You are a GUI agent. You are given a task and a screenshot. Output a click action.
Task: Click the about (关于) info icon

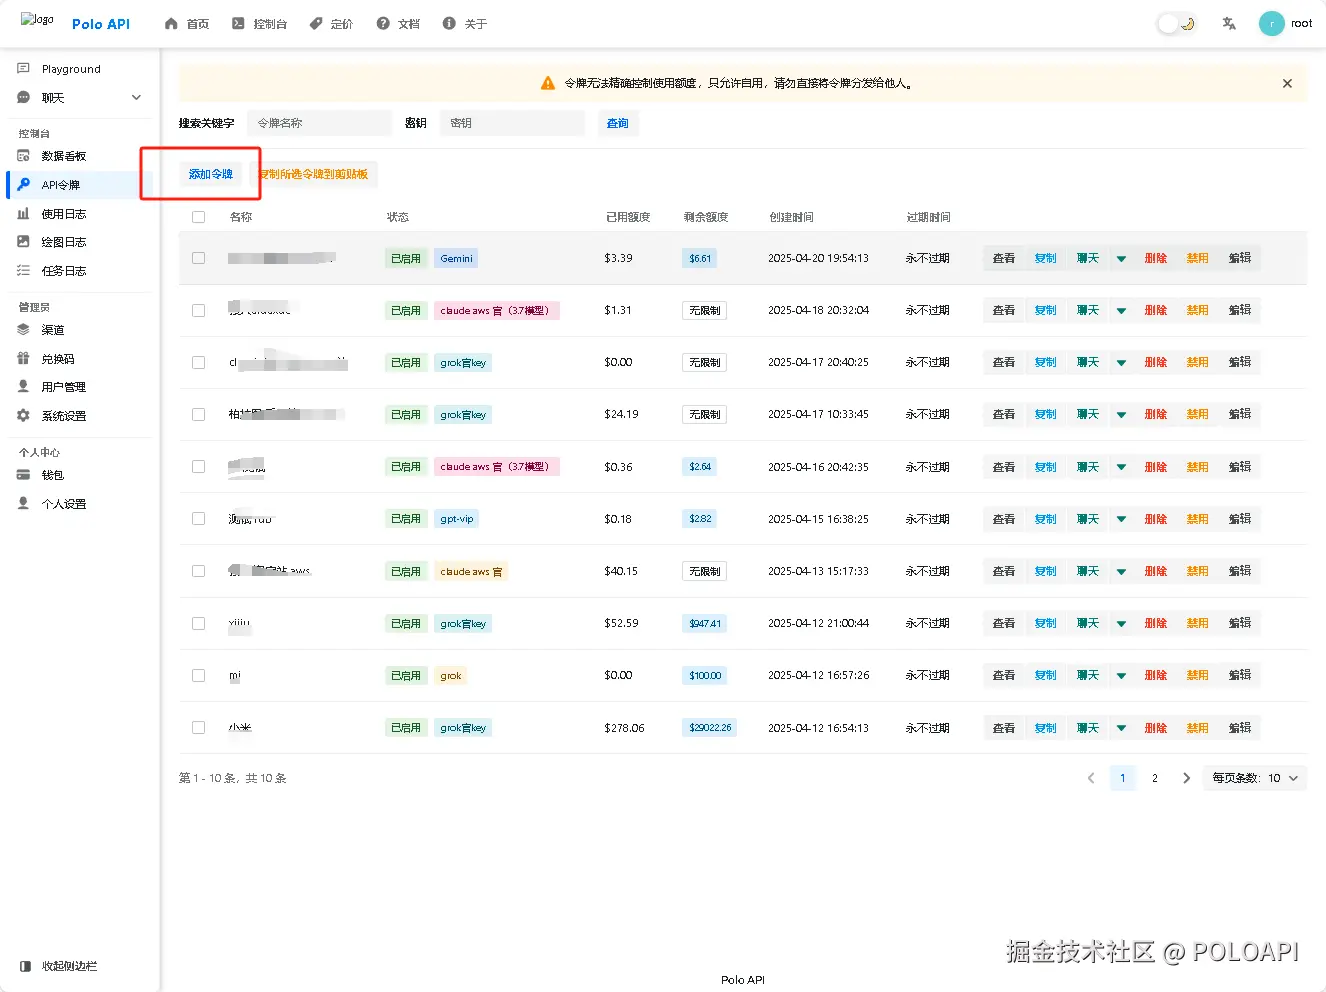tap(449, 23)
